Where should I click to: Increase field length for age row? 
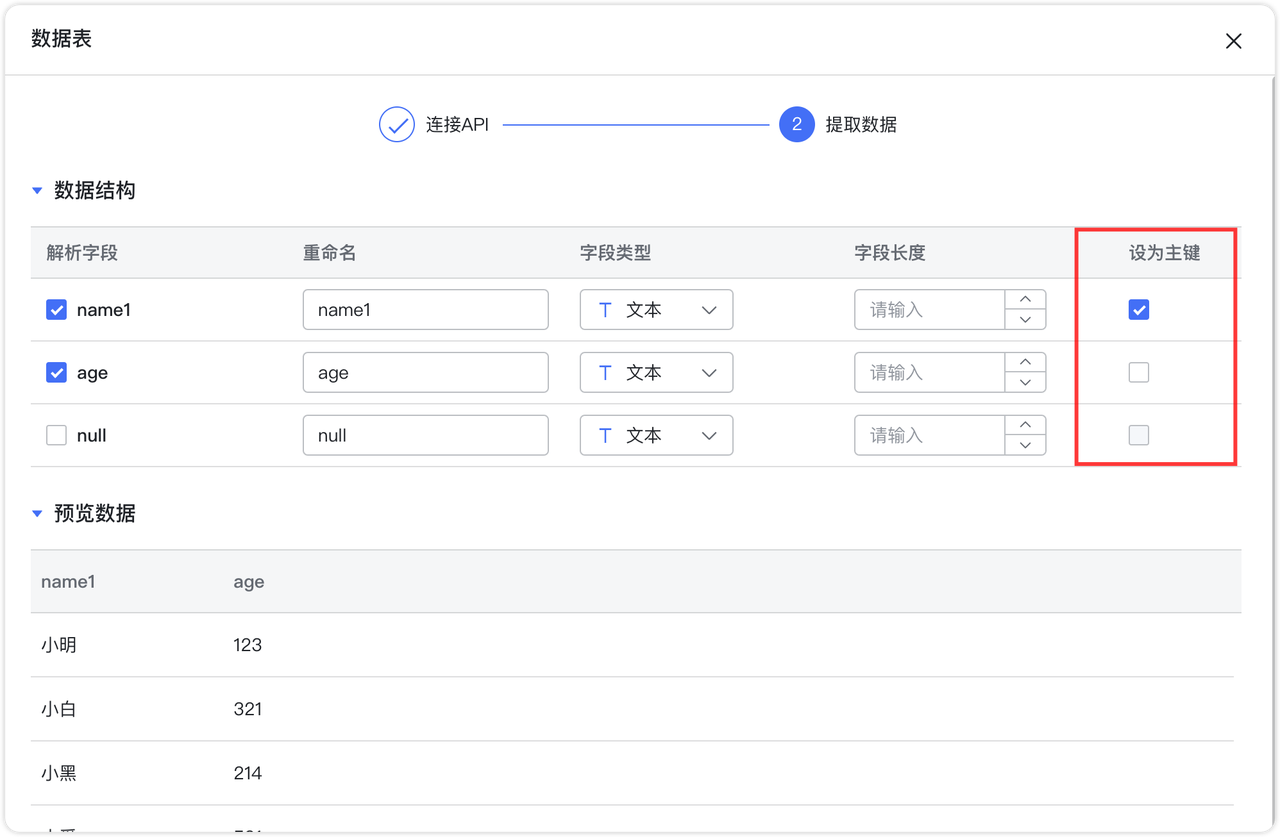[1025, 363]
